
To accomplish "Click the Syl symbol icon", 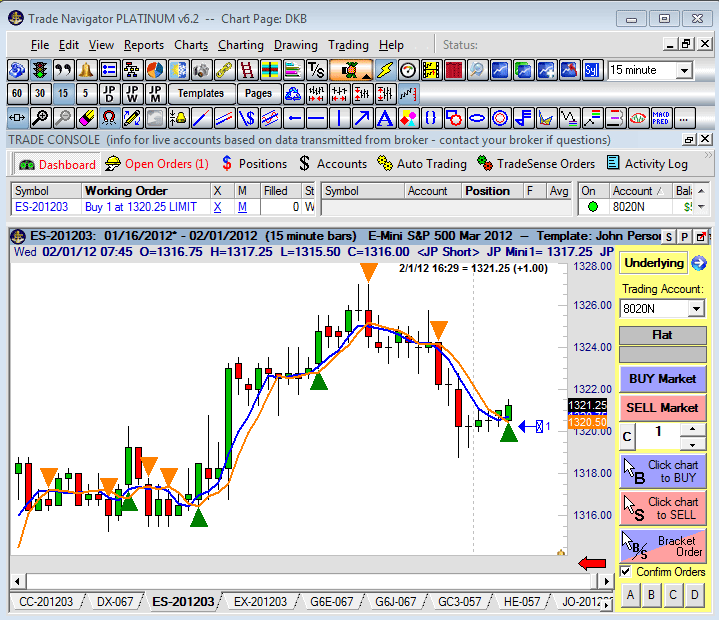I will click(592, 70).
